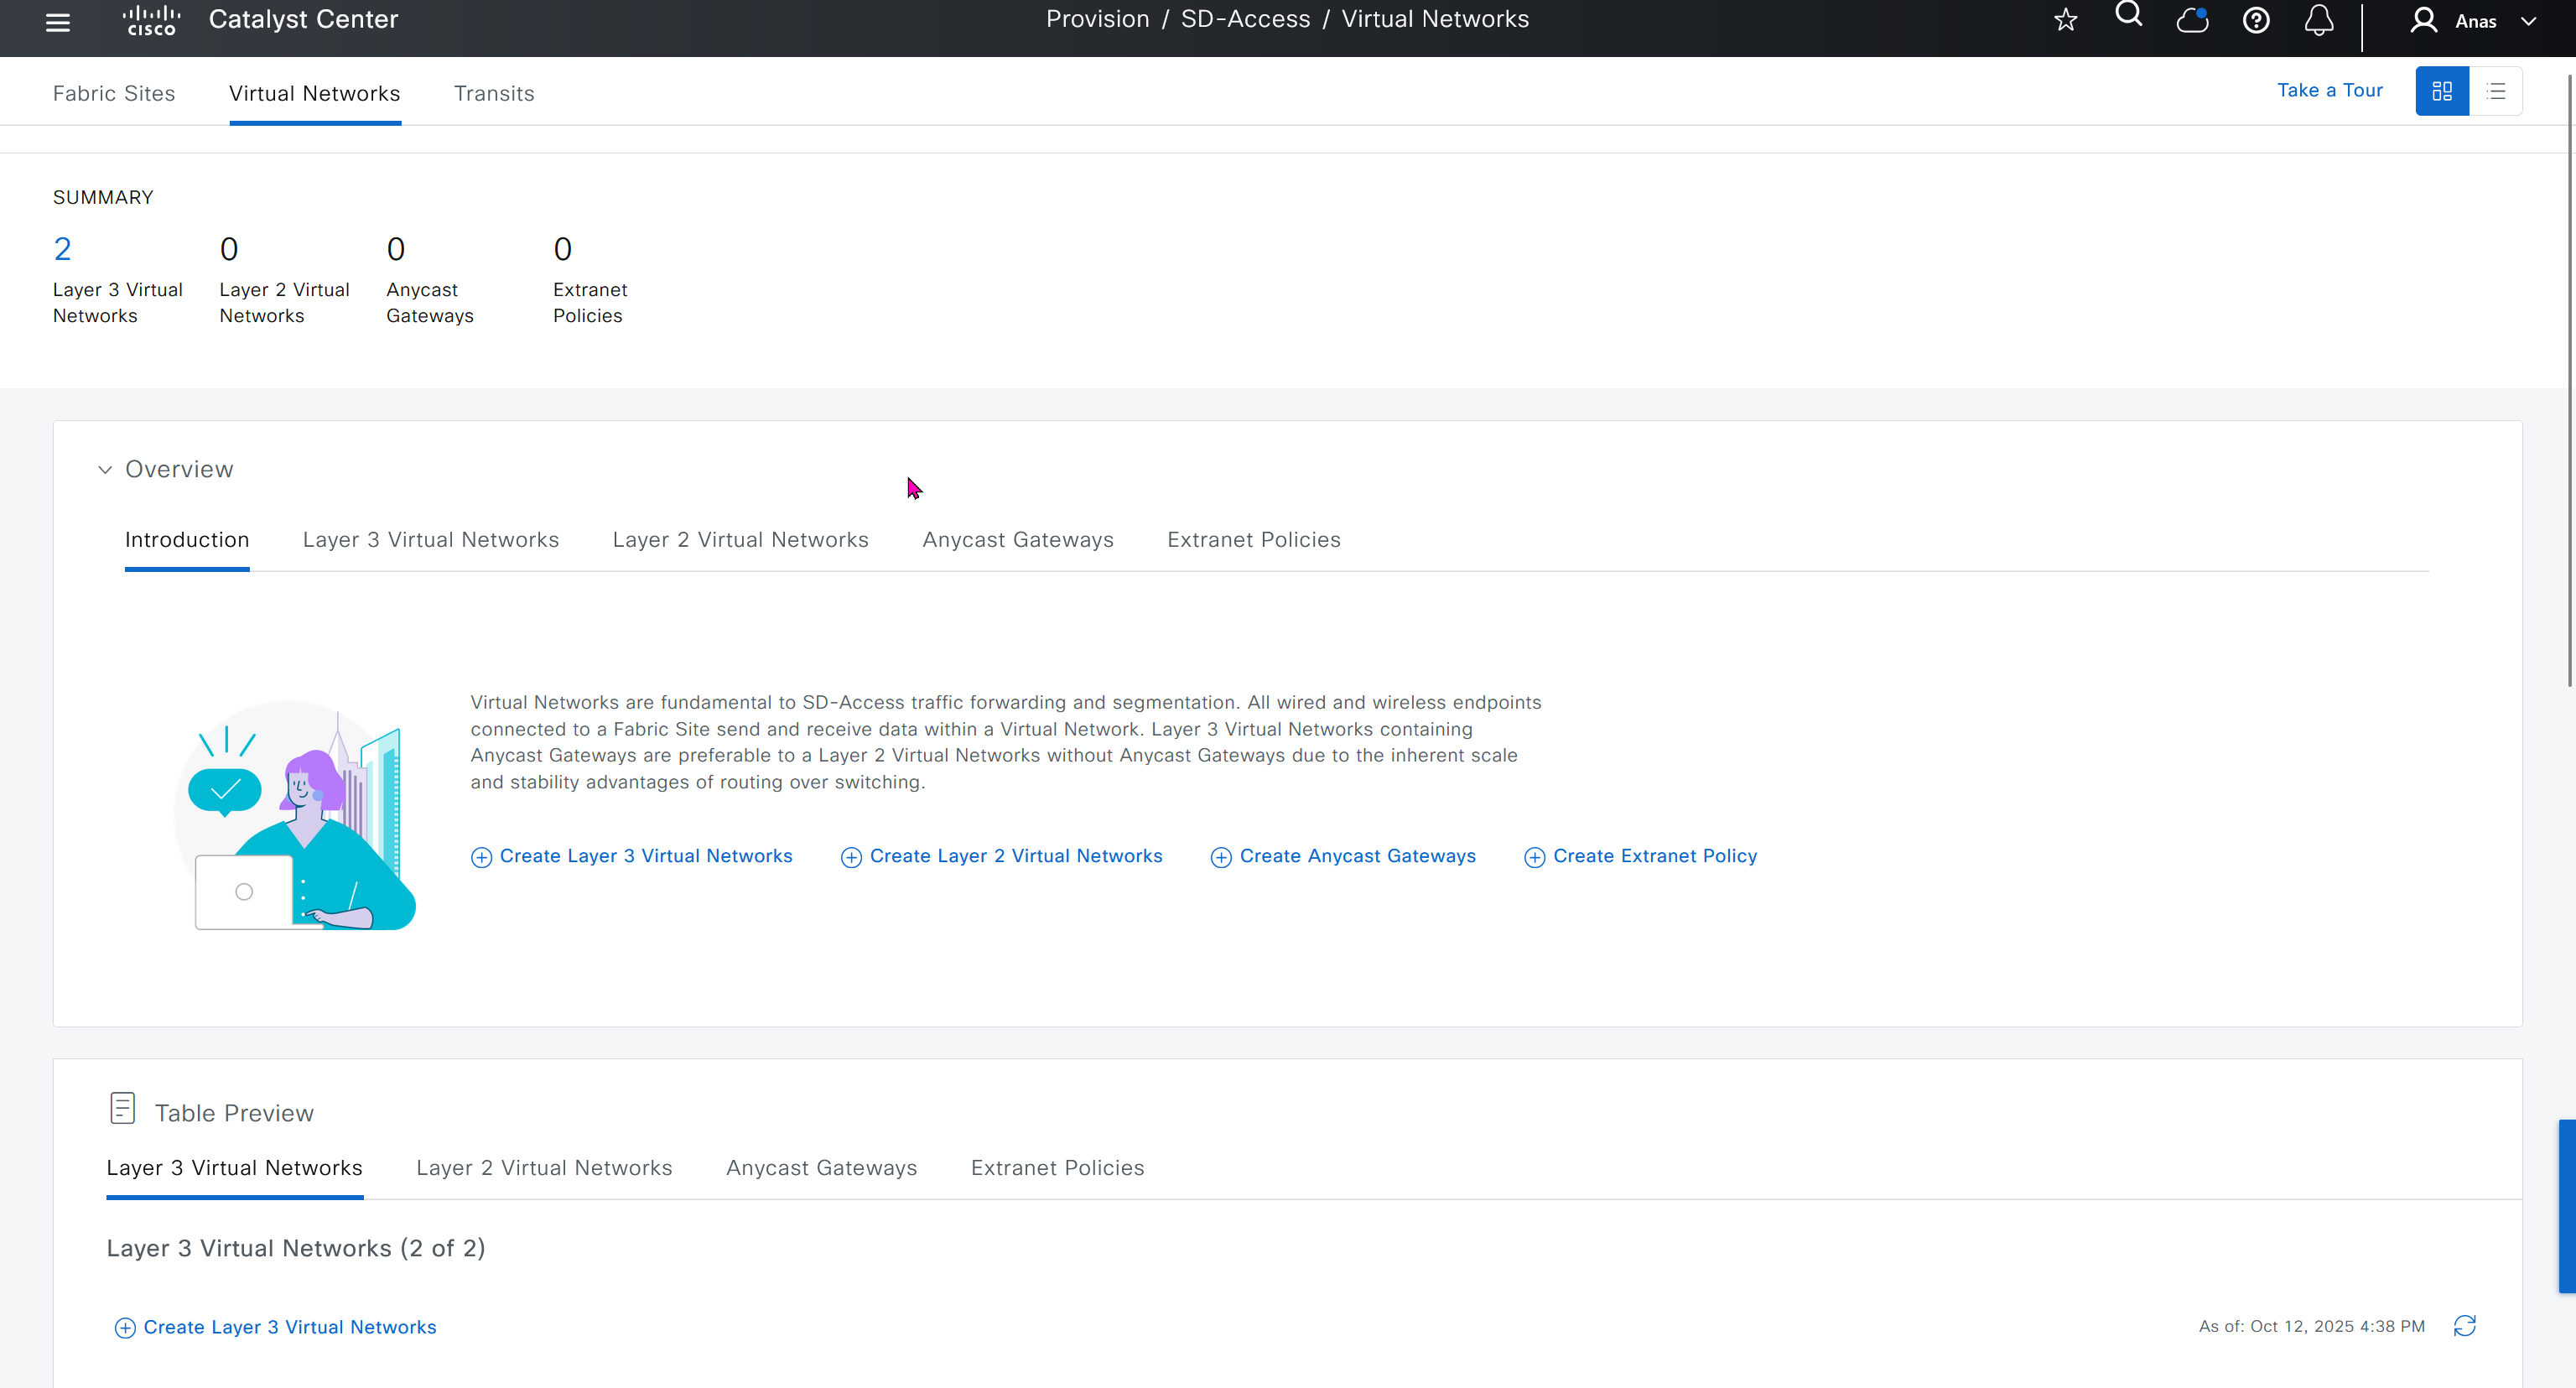The width and height of the screenshot is (2576, 1388).
Task: Switch to list view
Action: pos(2495,91)
